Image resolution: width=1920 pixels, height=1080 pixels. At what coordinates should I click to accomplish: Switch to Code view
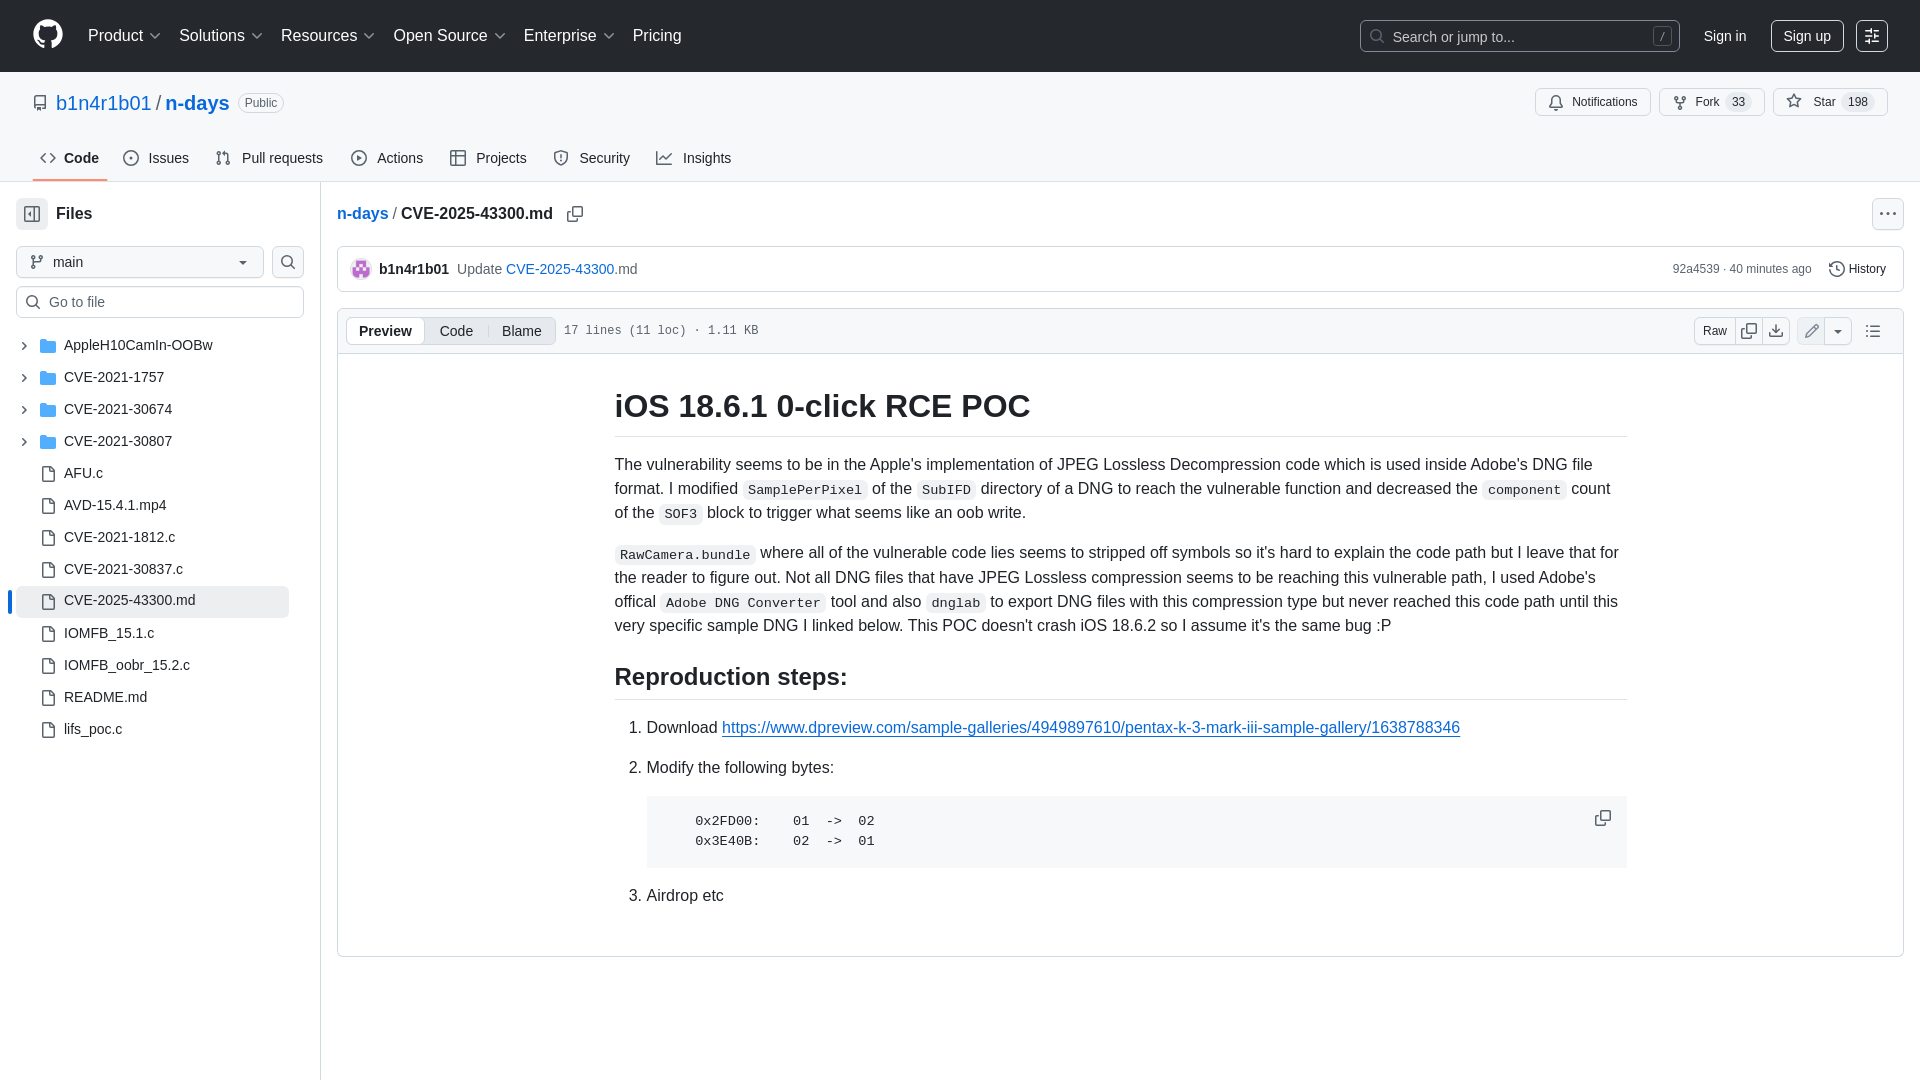[456, 331]
